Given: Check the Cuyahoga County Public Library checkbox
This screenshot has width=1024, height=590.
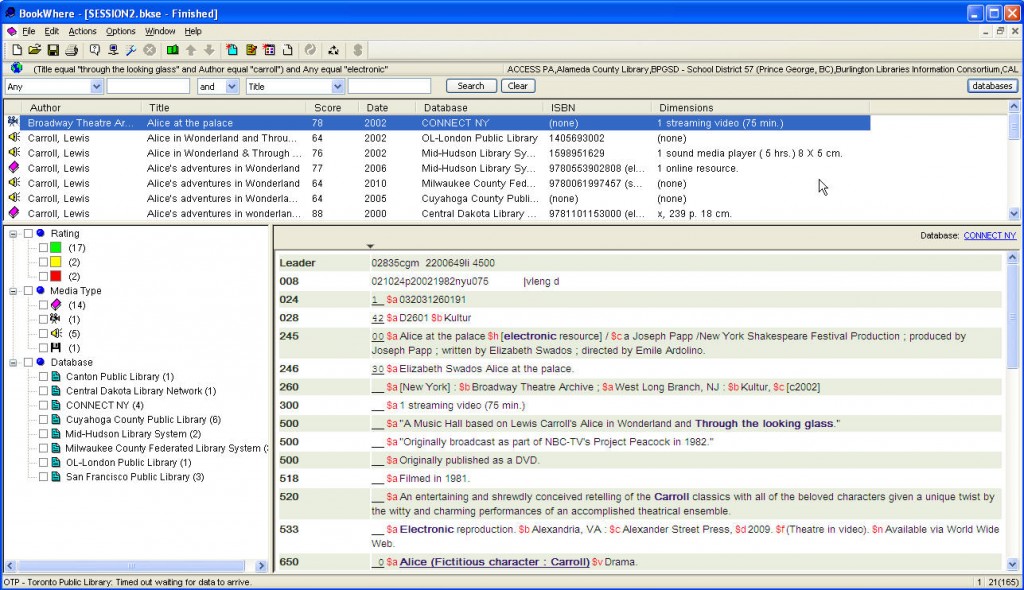Looking at the screenshot, I should [43, 419].
